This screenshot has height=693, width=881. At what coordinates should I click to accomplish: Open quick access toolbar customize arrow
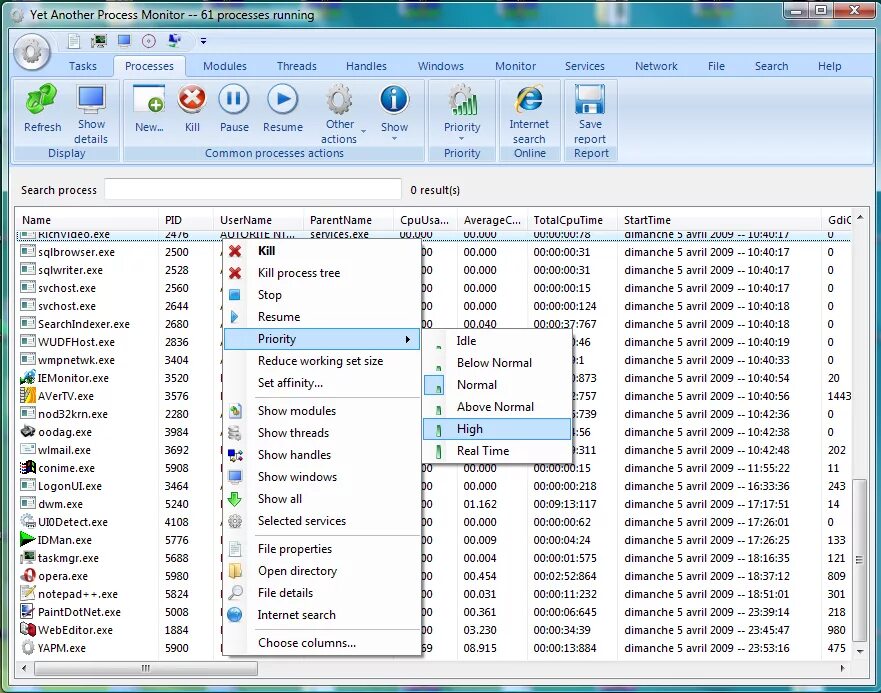(x=203, y=41)
